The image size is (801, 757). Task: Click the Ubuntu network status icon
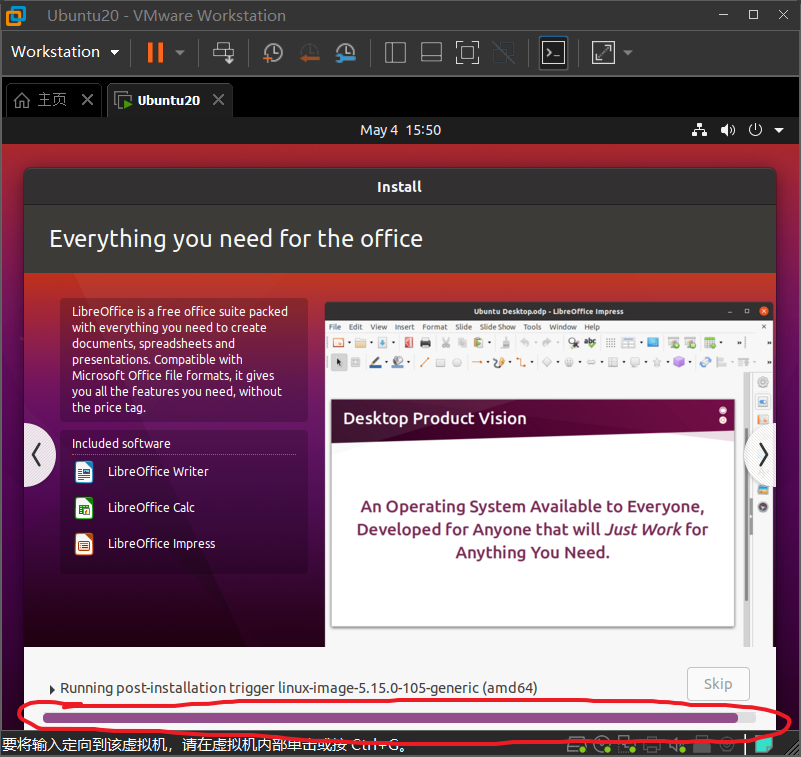[699, 130]
